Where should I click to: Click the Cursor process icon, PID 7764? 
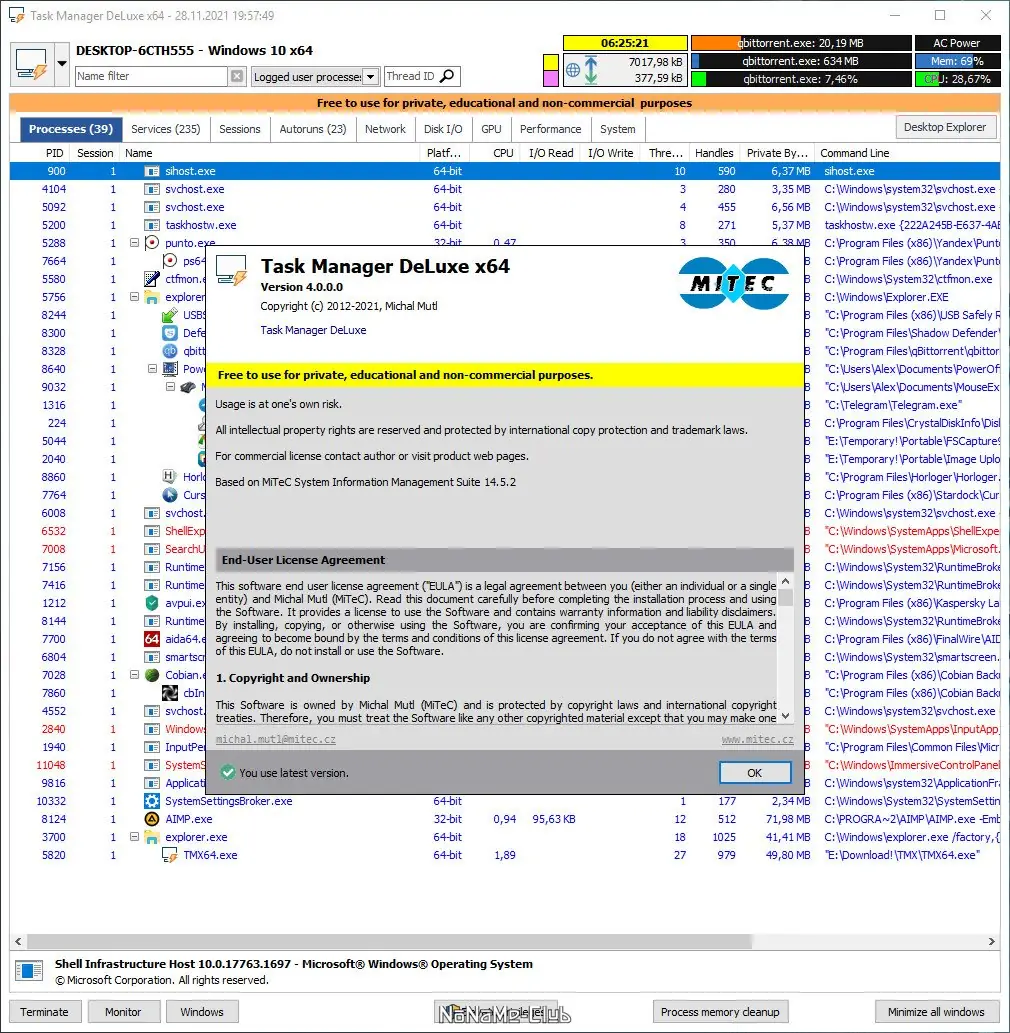coord(170,495)
